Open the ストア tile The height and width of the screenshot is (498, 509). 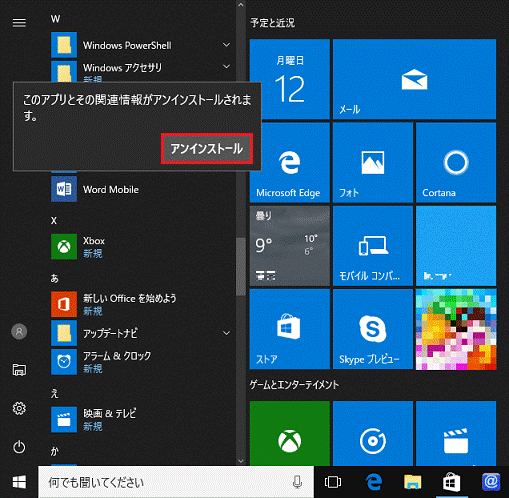tap(290, 329)
